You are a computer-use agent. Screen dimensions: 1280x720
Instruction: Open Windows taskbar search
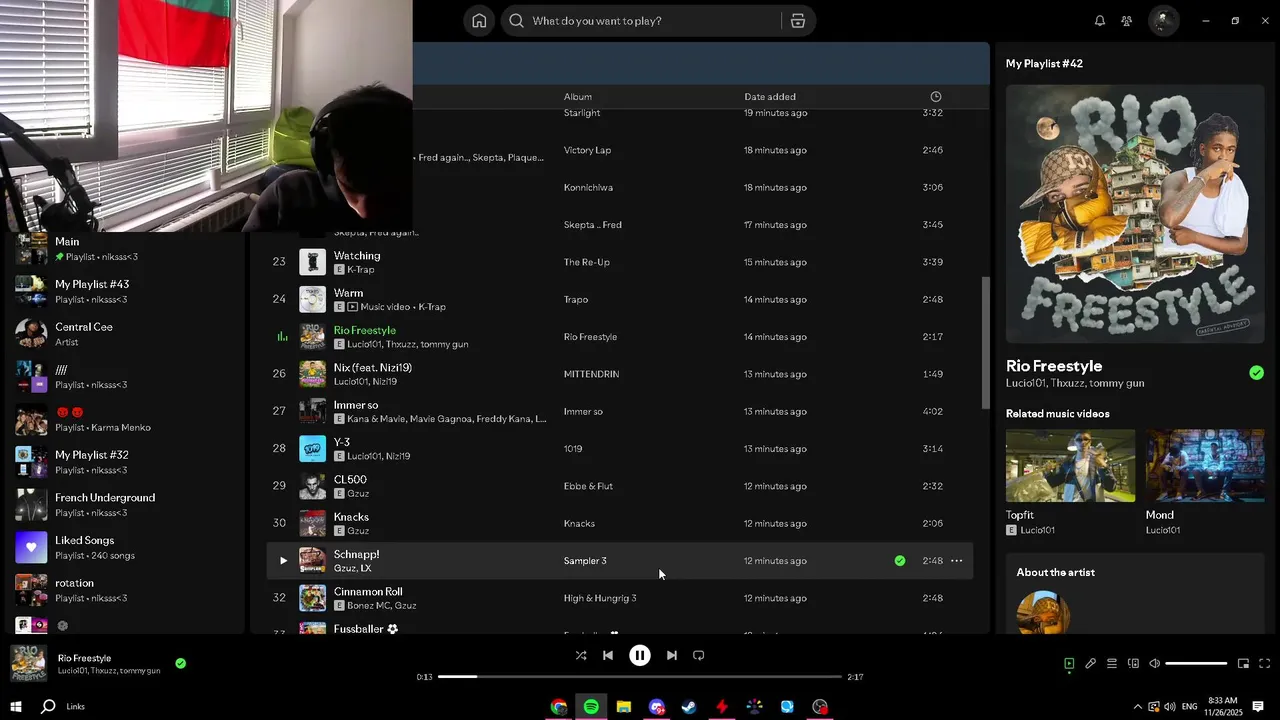(x=48, y=707)
